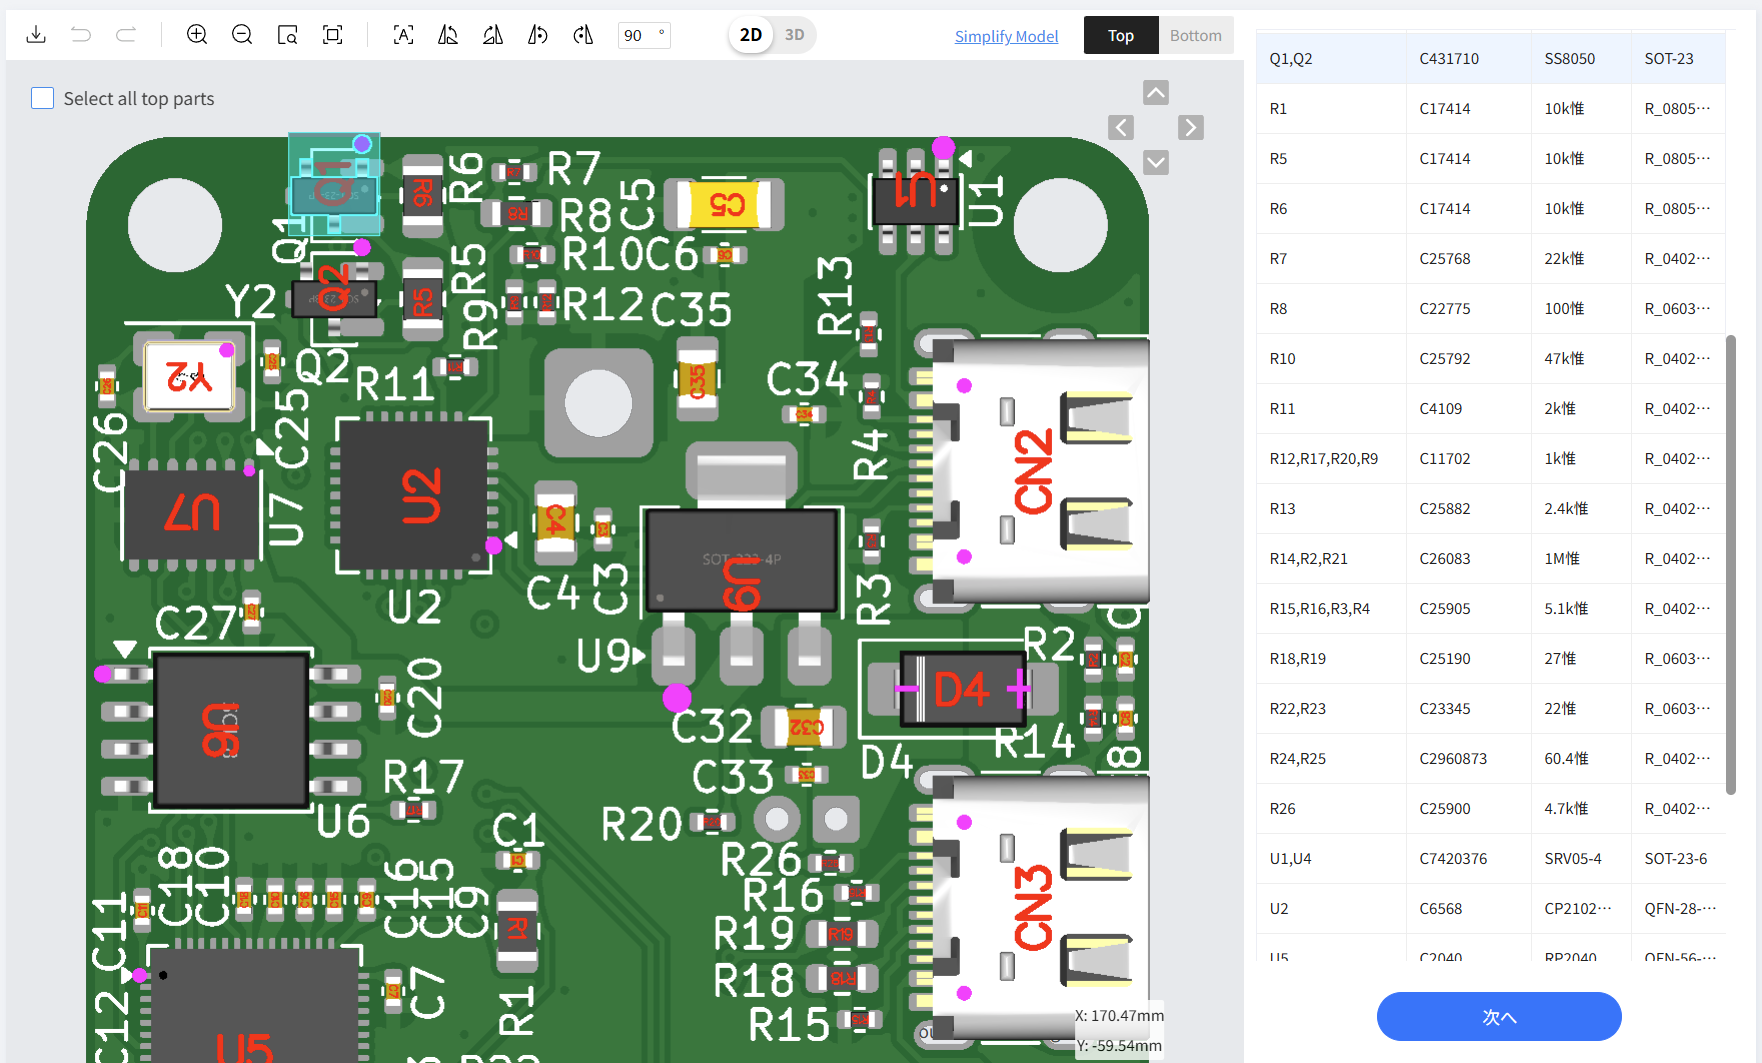
Task: Select the R22,R23 row
Action: pyautogui.click(x=1490, y=708)
